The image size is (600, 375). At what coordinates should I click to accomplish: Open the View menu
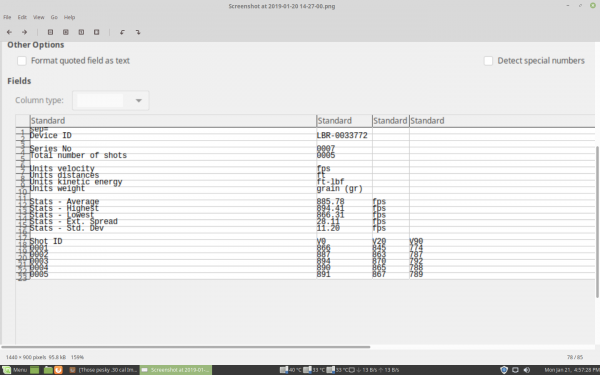coord(39,17)
